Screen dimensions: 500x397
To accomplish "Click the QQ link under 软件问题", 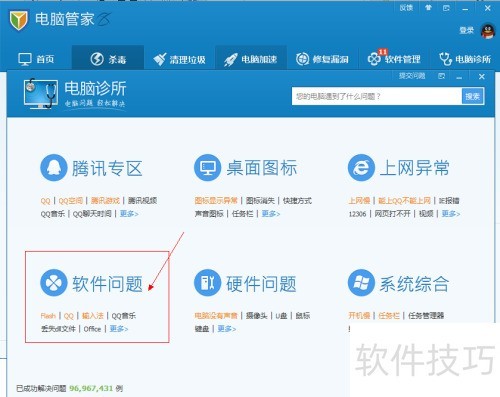I will [x=69, y=316].
